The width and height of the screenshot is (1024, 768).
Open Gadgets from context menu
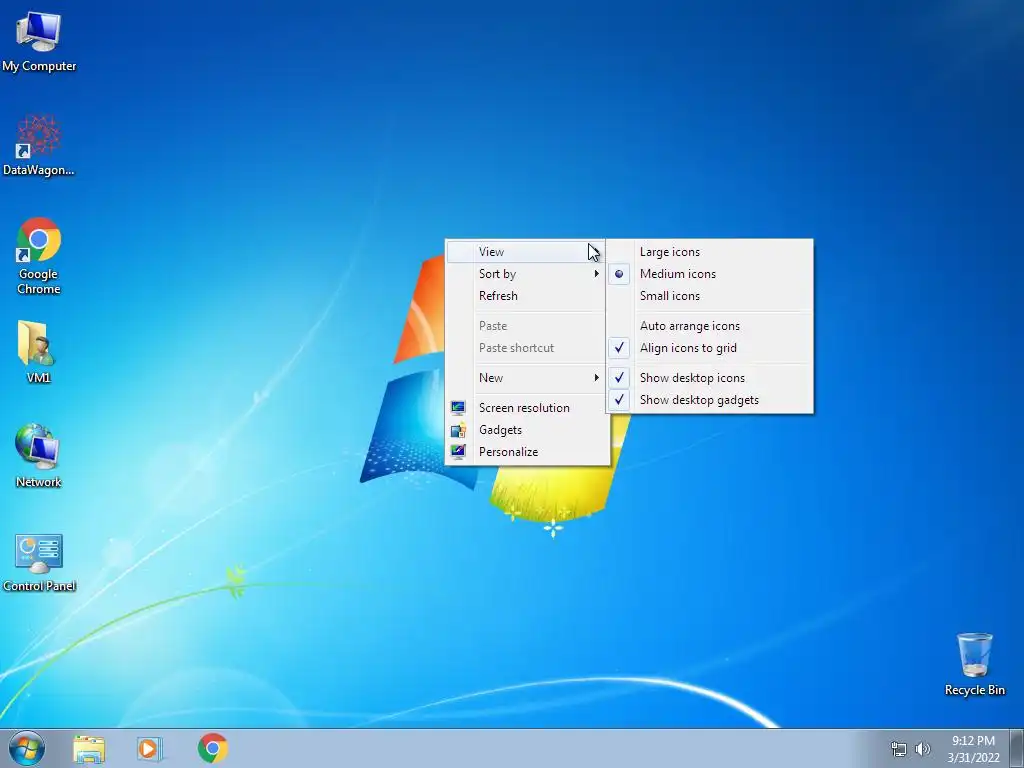pos(526,430)
